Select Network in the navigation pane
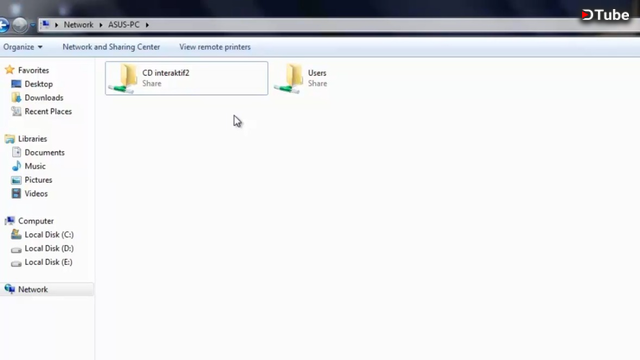This screenshot has width=640, height=360. click(x=33, y=289)
